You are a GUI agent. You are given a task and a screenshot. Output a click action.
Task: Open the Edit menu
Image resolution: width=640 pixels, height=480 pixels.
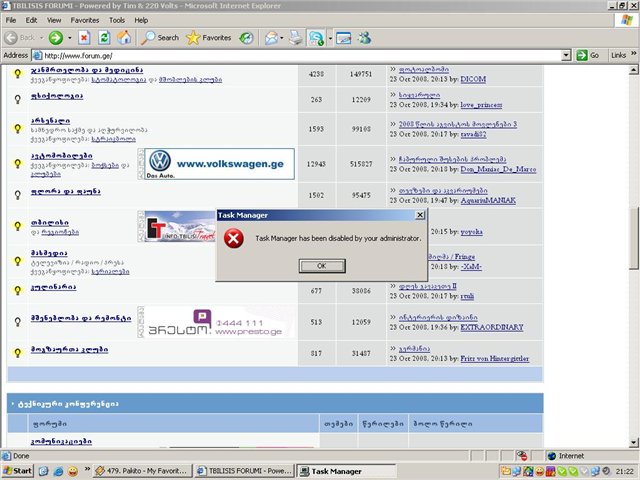(31, 20)
